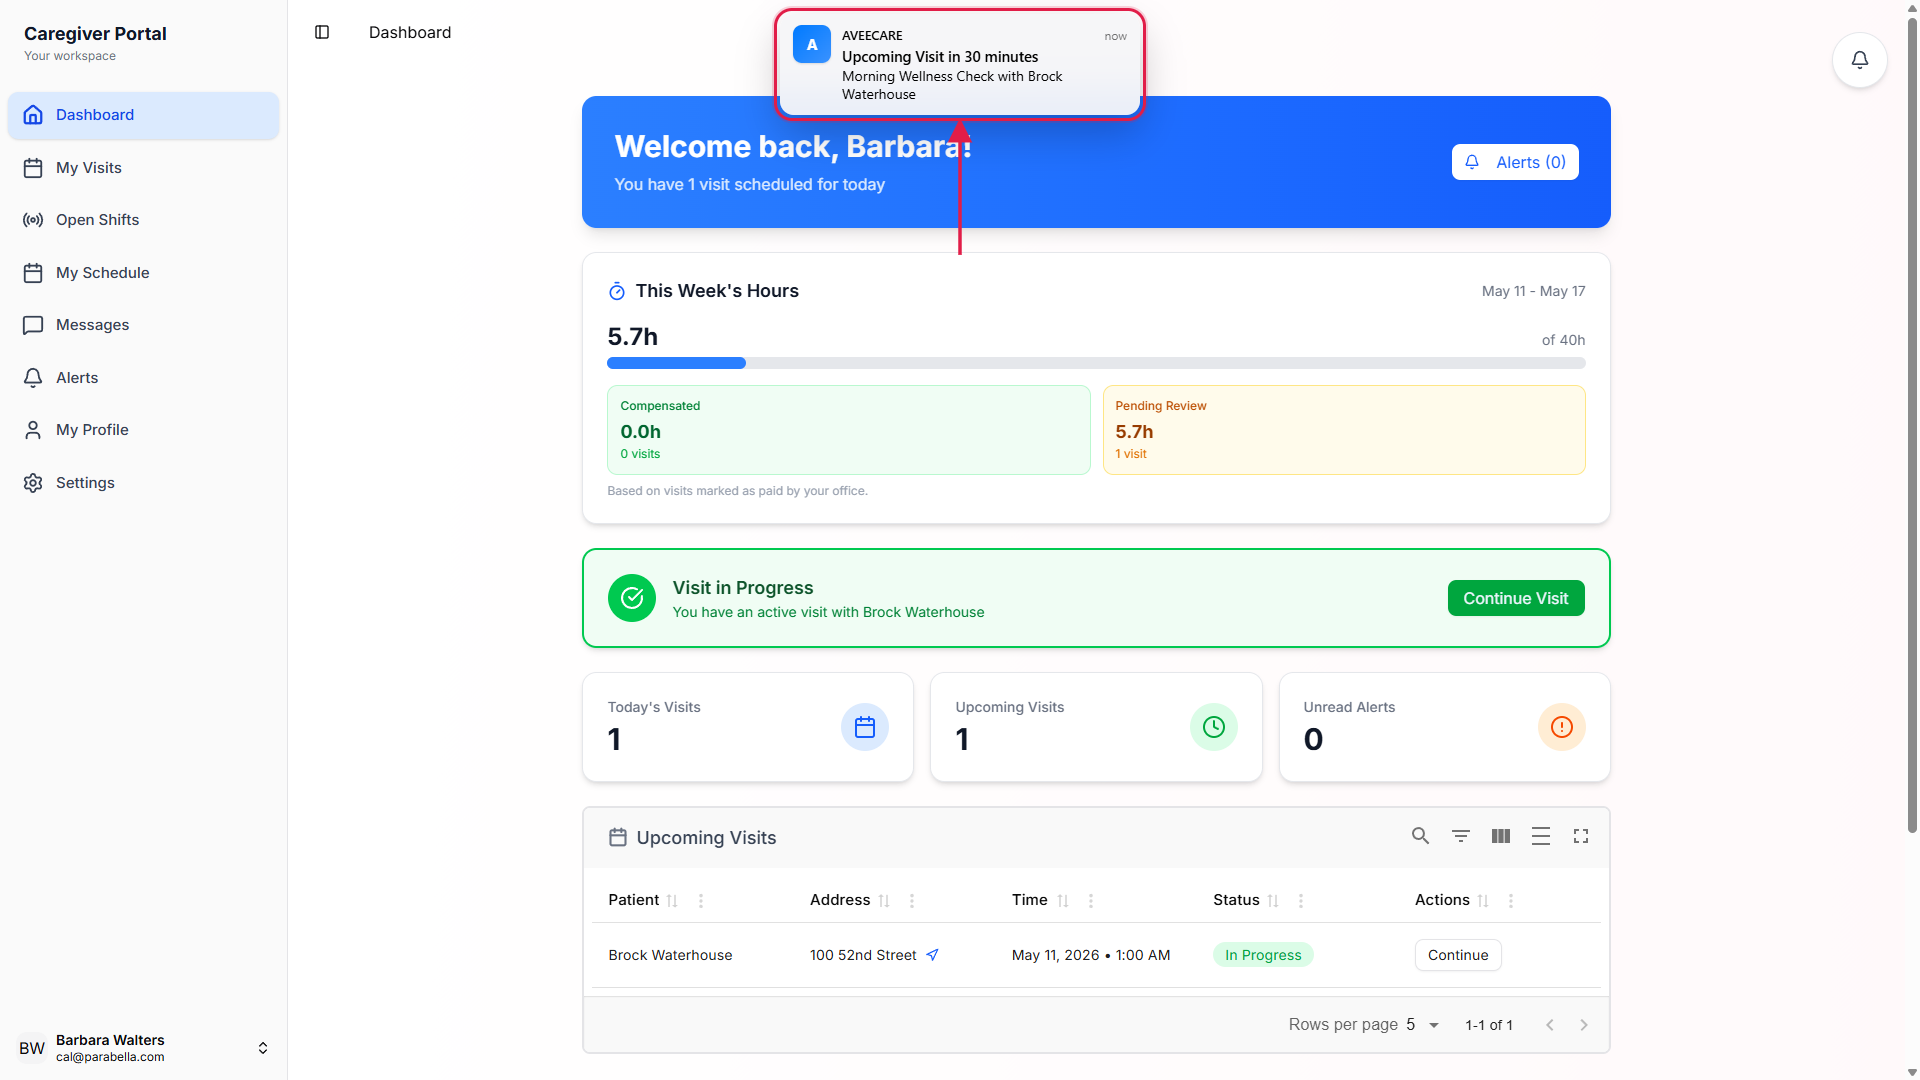1920x1080 pixels.
Task: Click the Unread Alerts warning icon
Action: pyautogui.click(x=1562, y=727)
